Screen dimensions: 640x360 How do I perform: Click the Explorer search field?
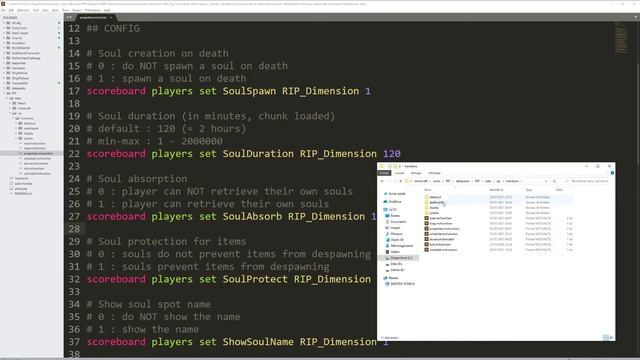587,181
